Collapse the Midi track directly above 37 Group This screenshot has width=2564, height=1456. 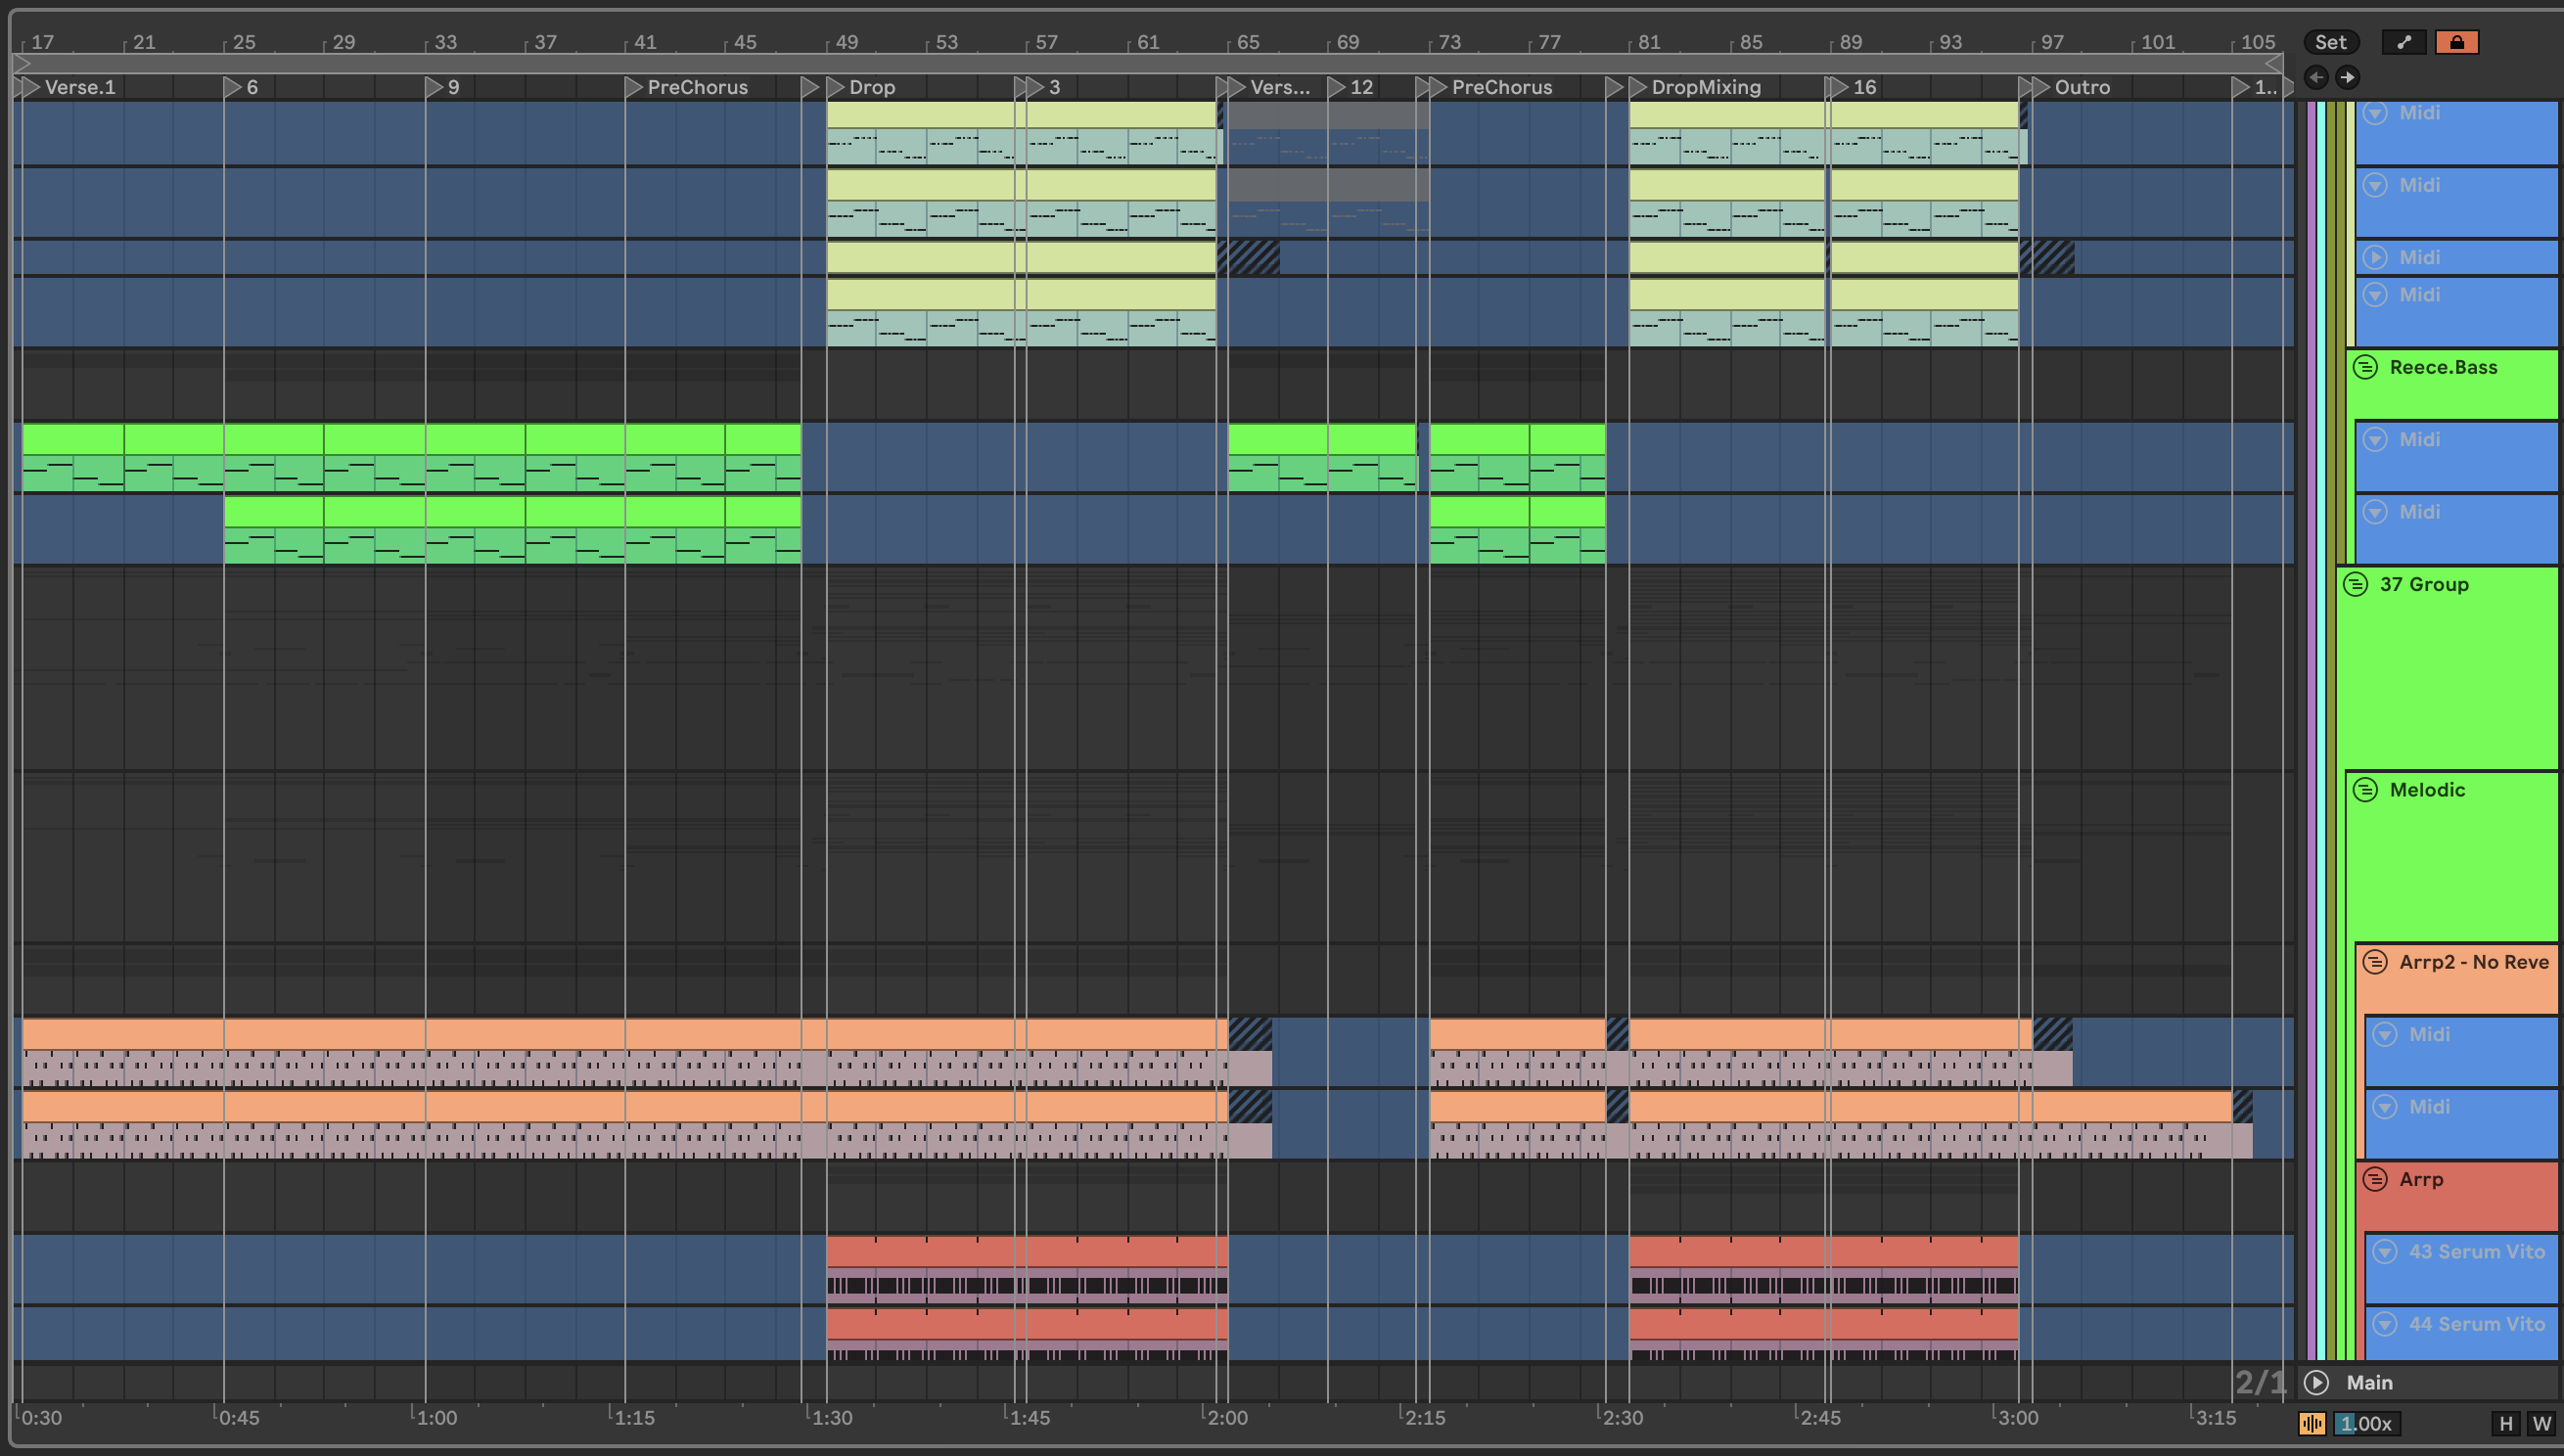[2375, 512]
